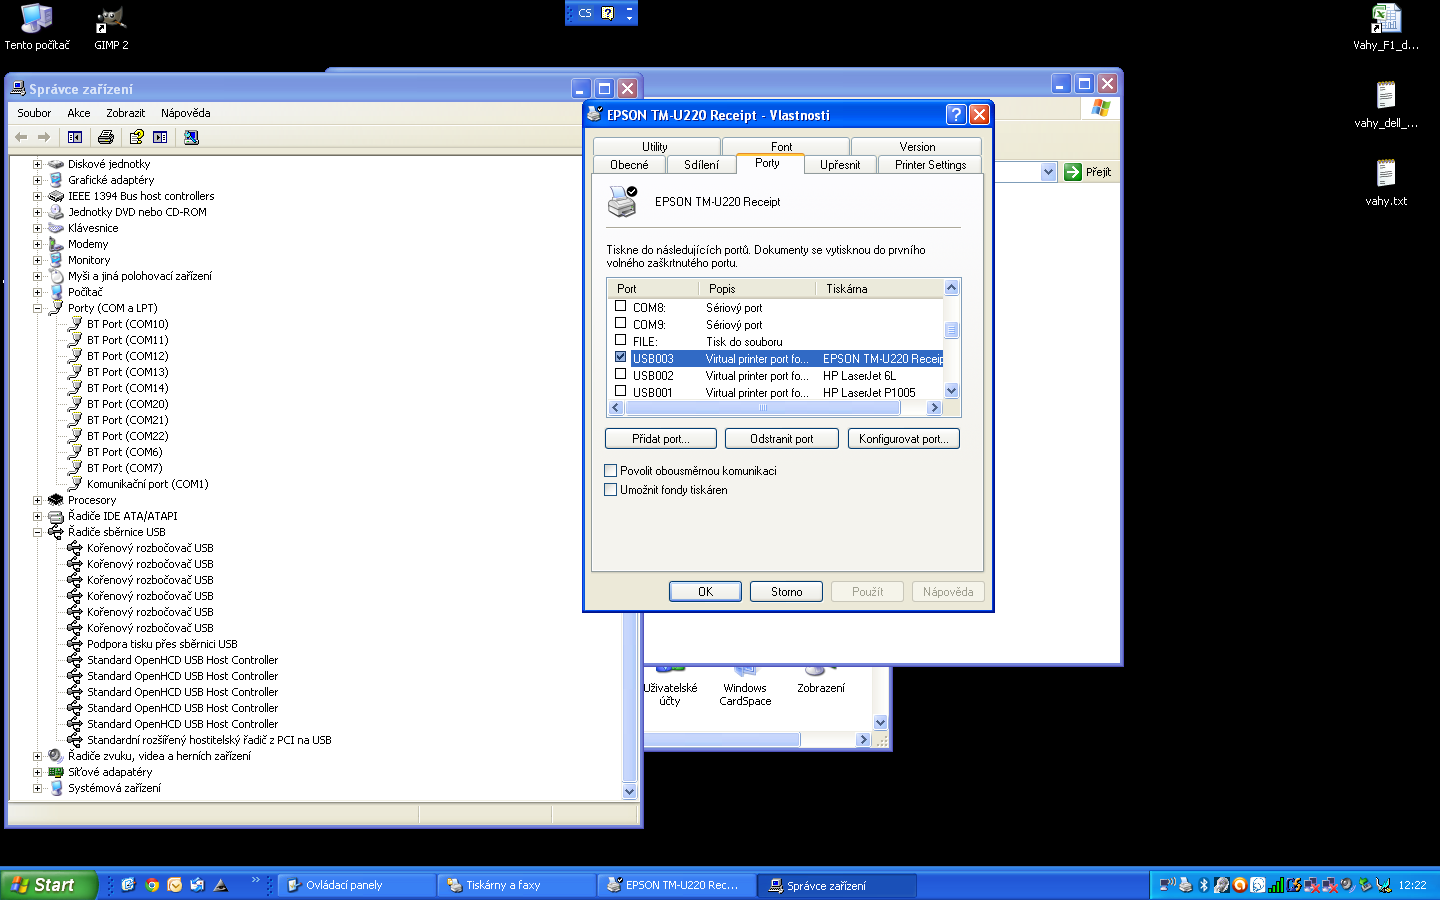Check the USB001 port checkbox

(x=621, y=391)
